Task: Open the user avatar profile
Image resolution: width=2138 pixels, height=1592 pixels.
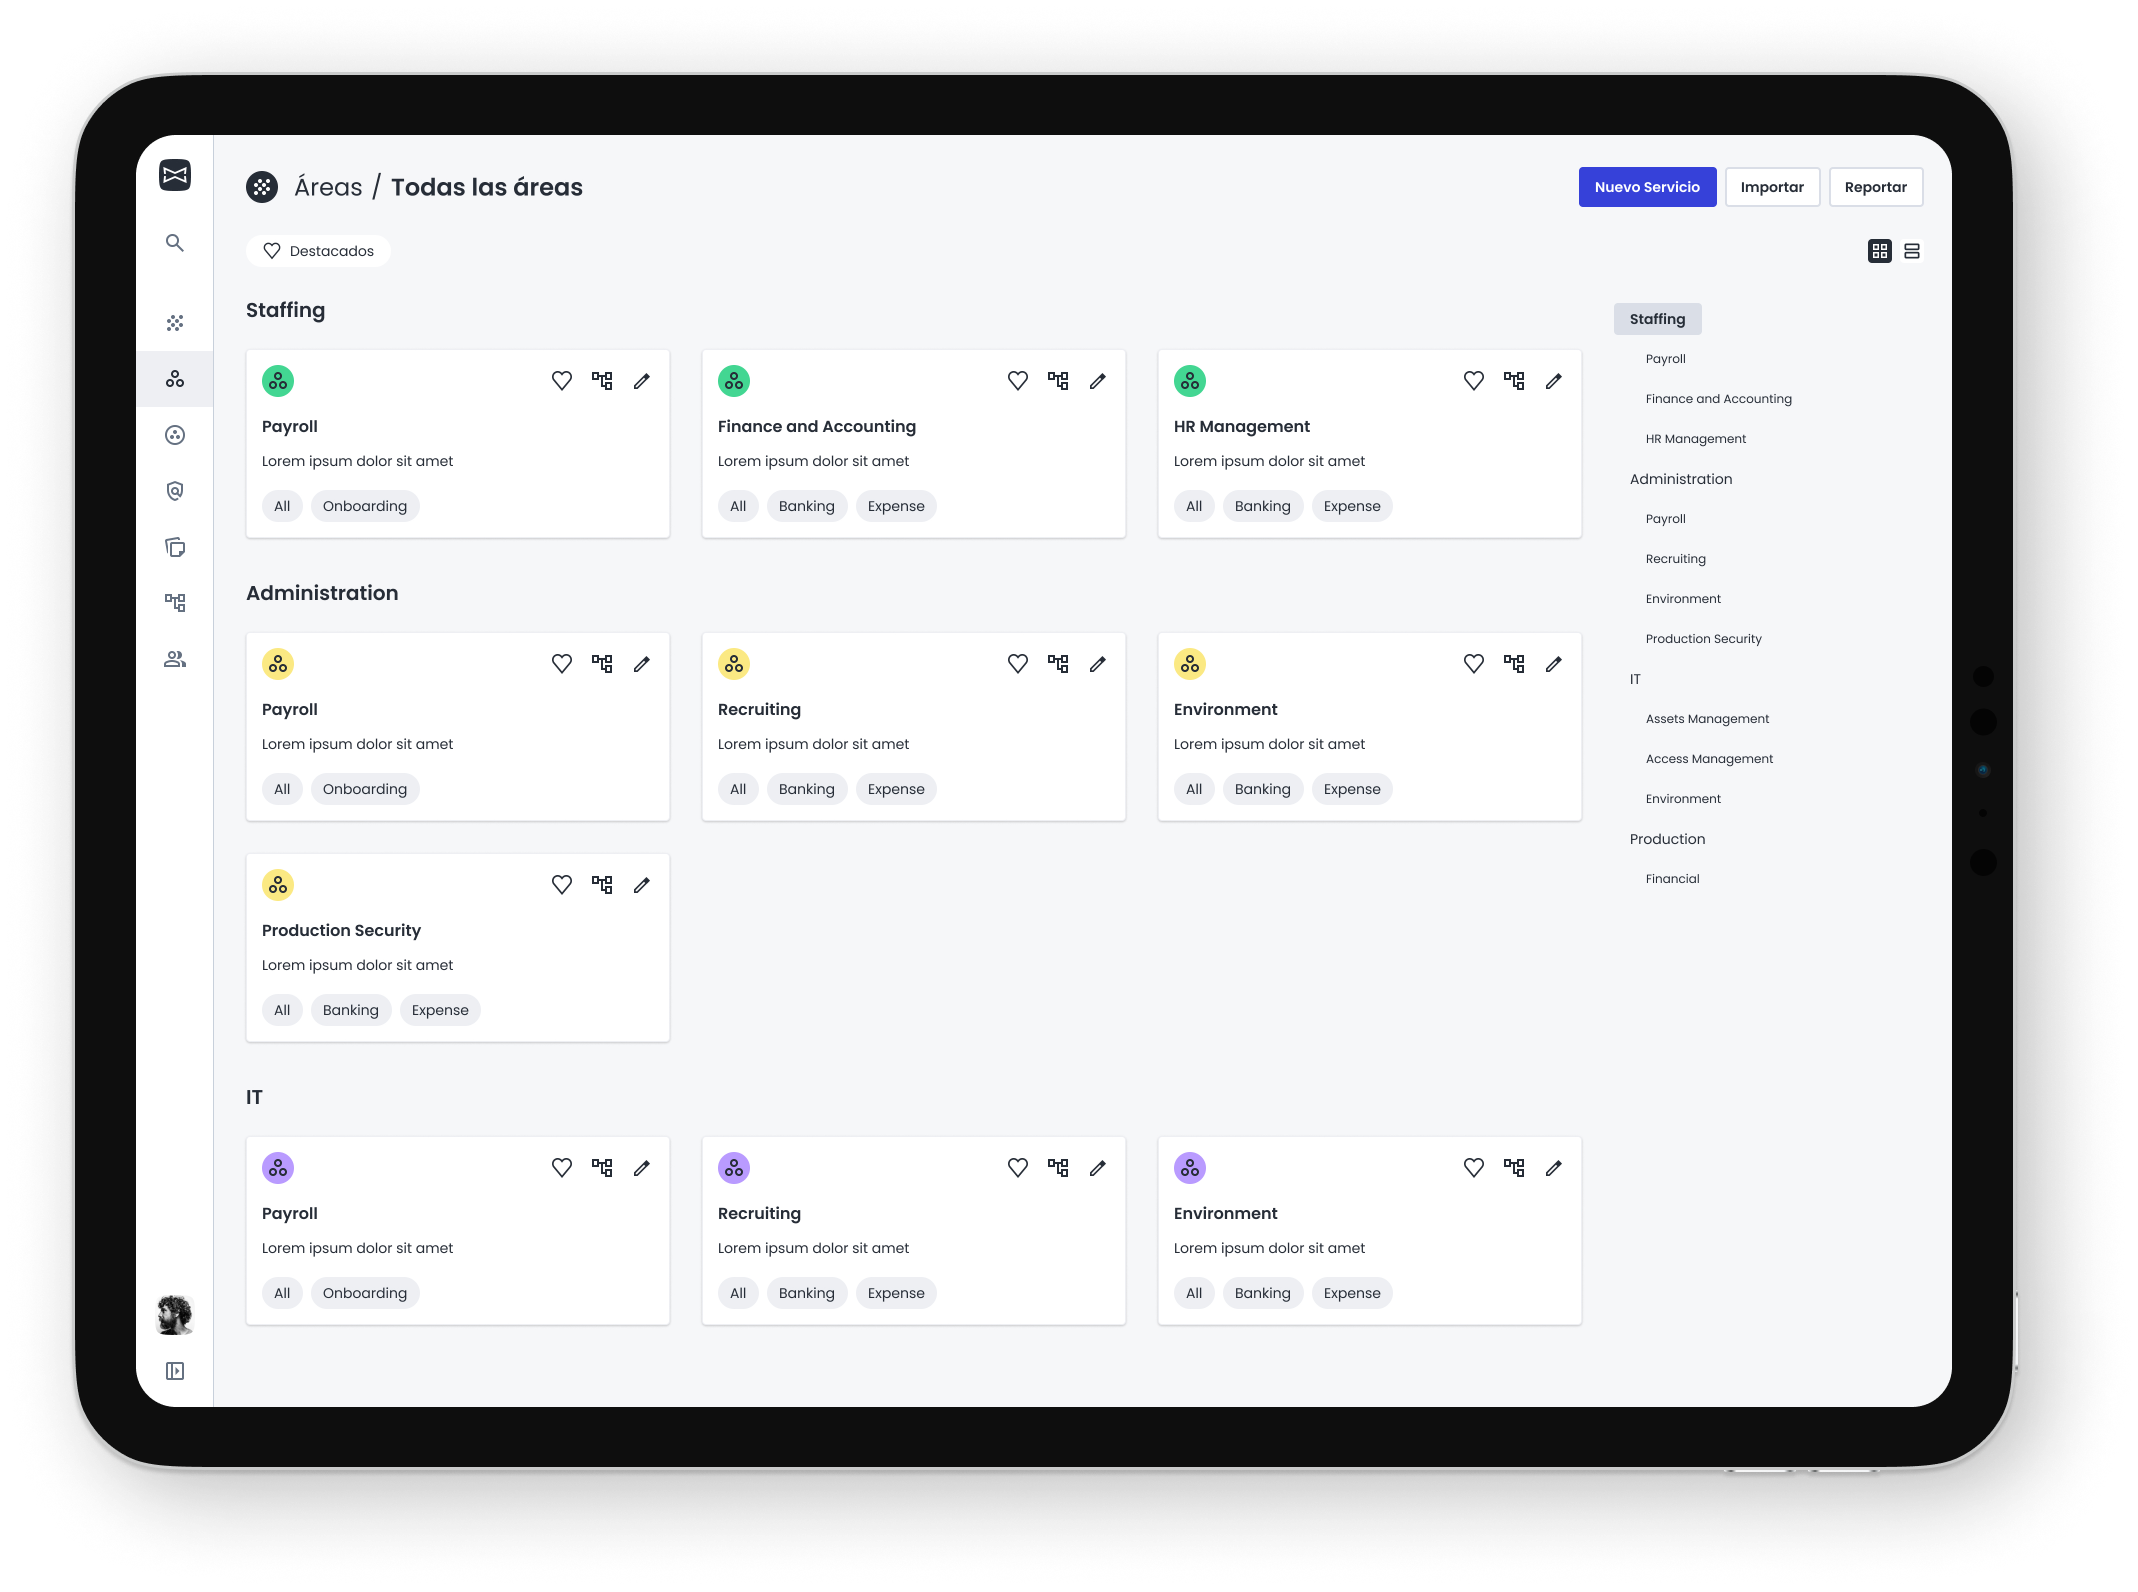Action: coord(175,1315)
